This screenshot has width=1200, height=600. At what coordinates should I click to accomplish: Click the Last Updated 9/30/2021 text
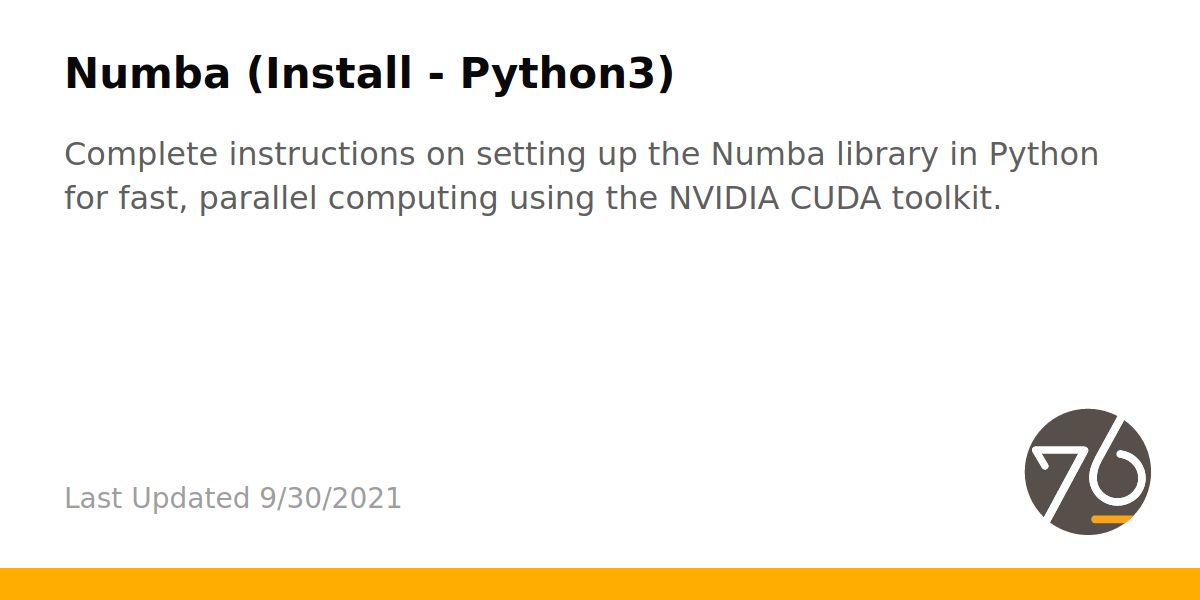[233, 498]
